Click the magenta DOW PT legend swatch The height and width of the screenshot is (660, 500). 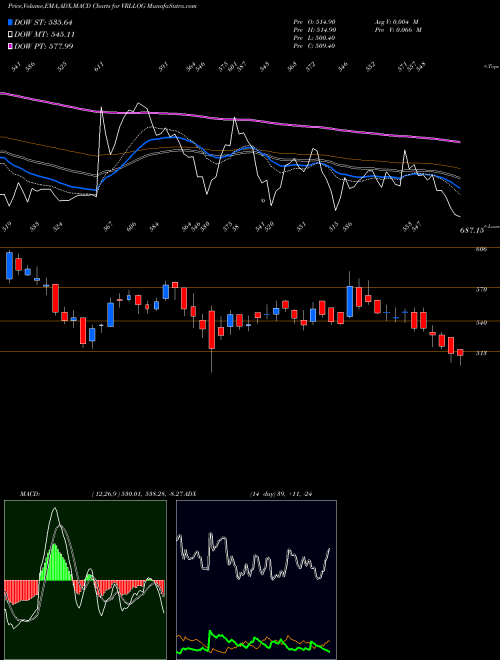pyautogui.click(x=10, y=46)
